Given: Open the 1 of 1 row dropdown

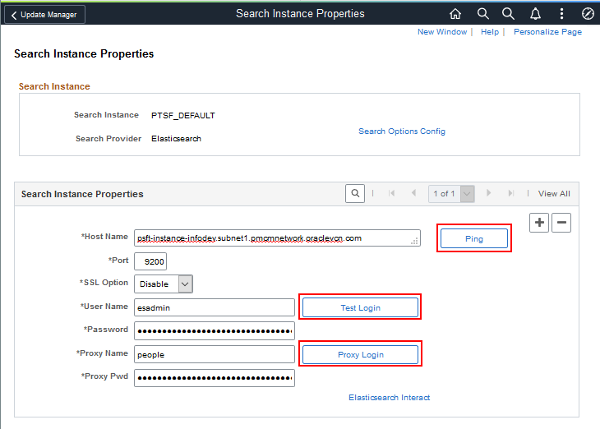Looking at the screenshot, I should [452, 194].
